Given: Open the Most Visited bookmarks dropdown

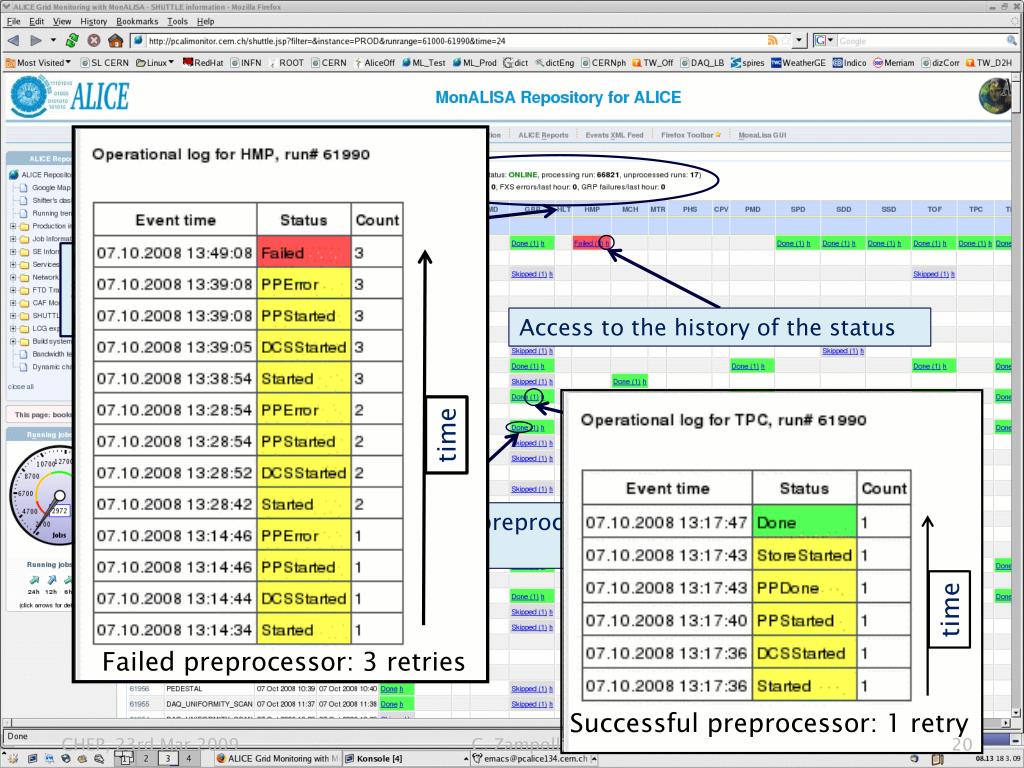Looking at the screenshot, I should point(34,62).
